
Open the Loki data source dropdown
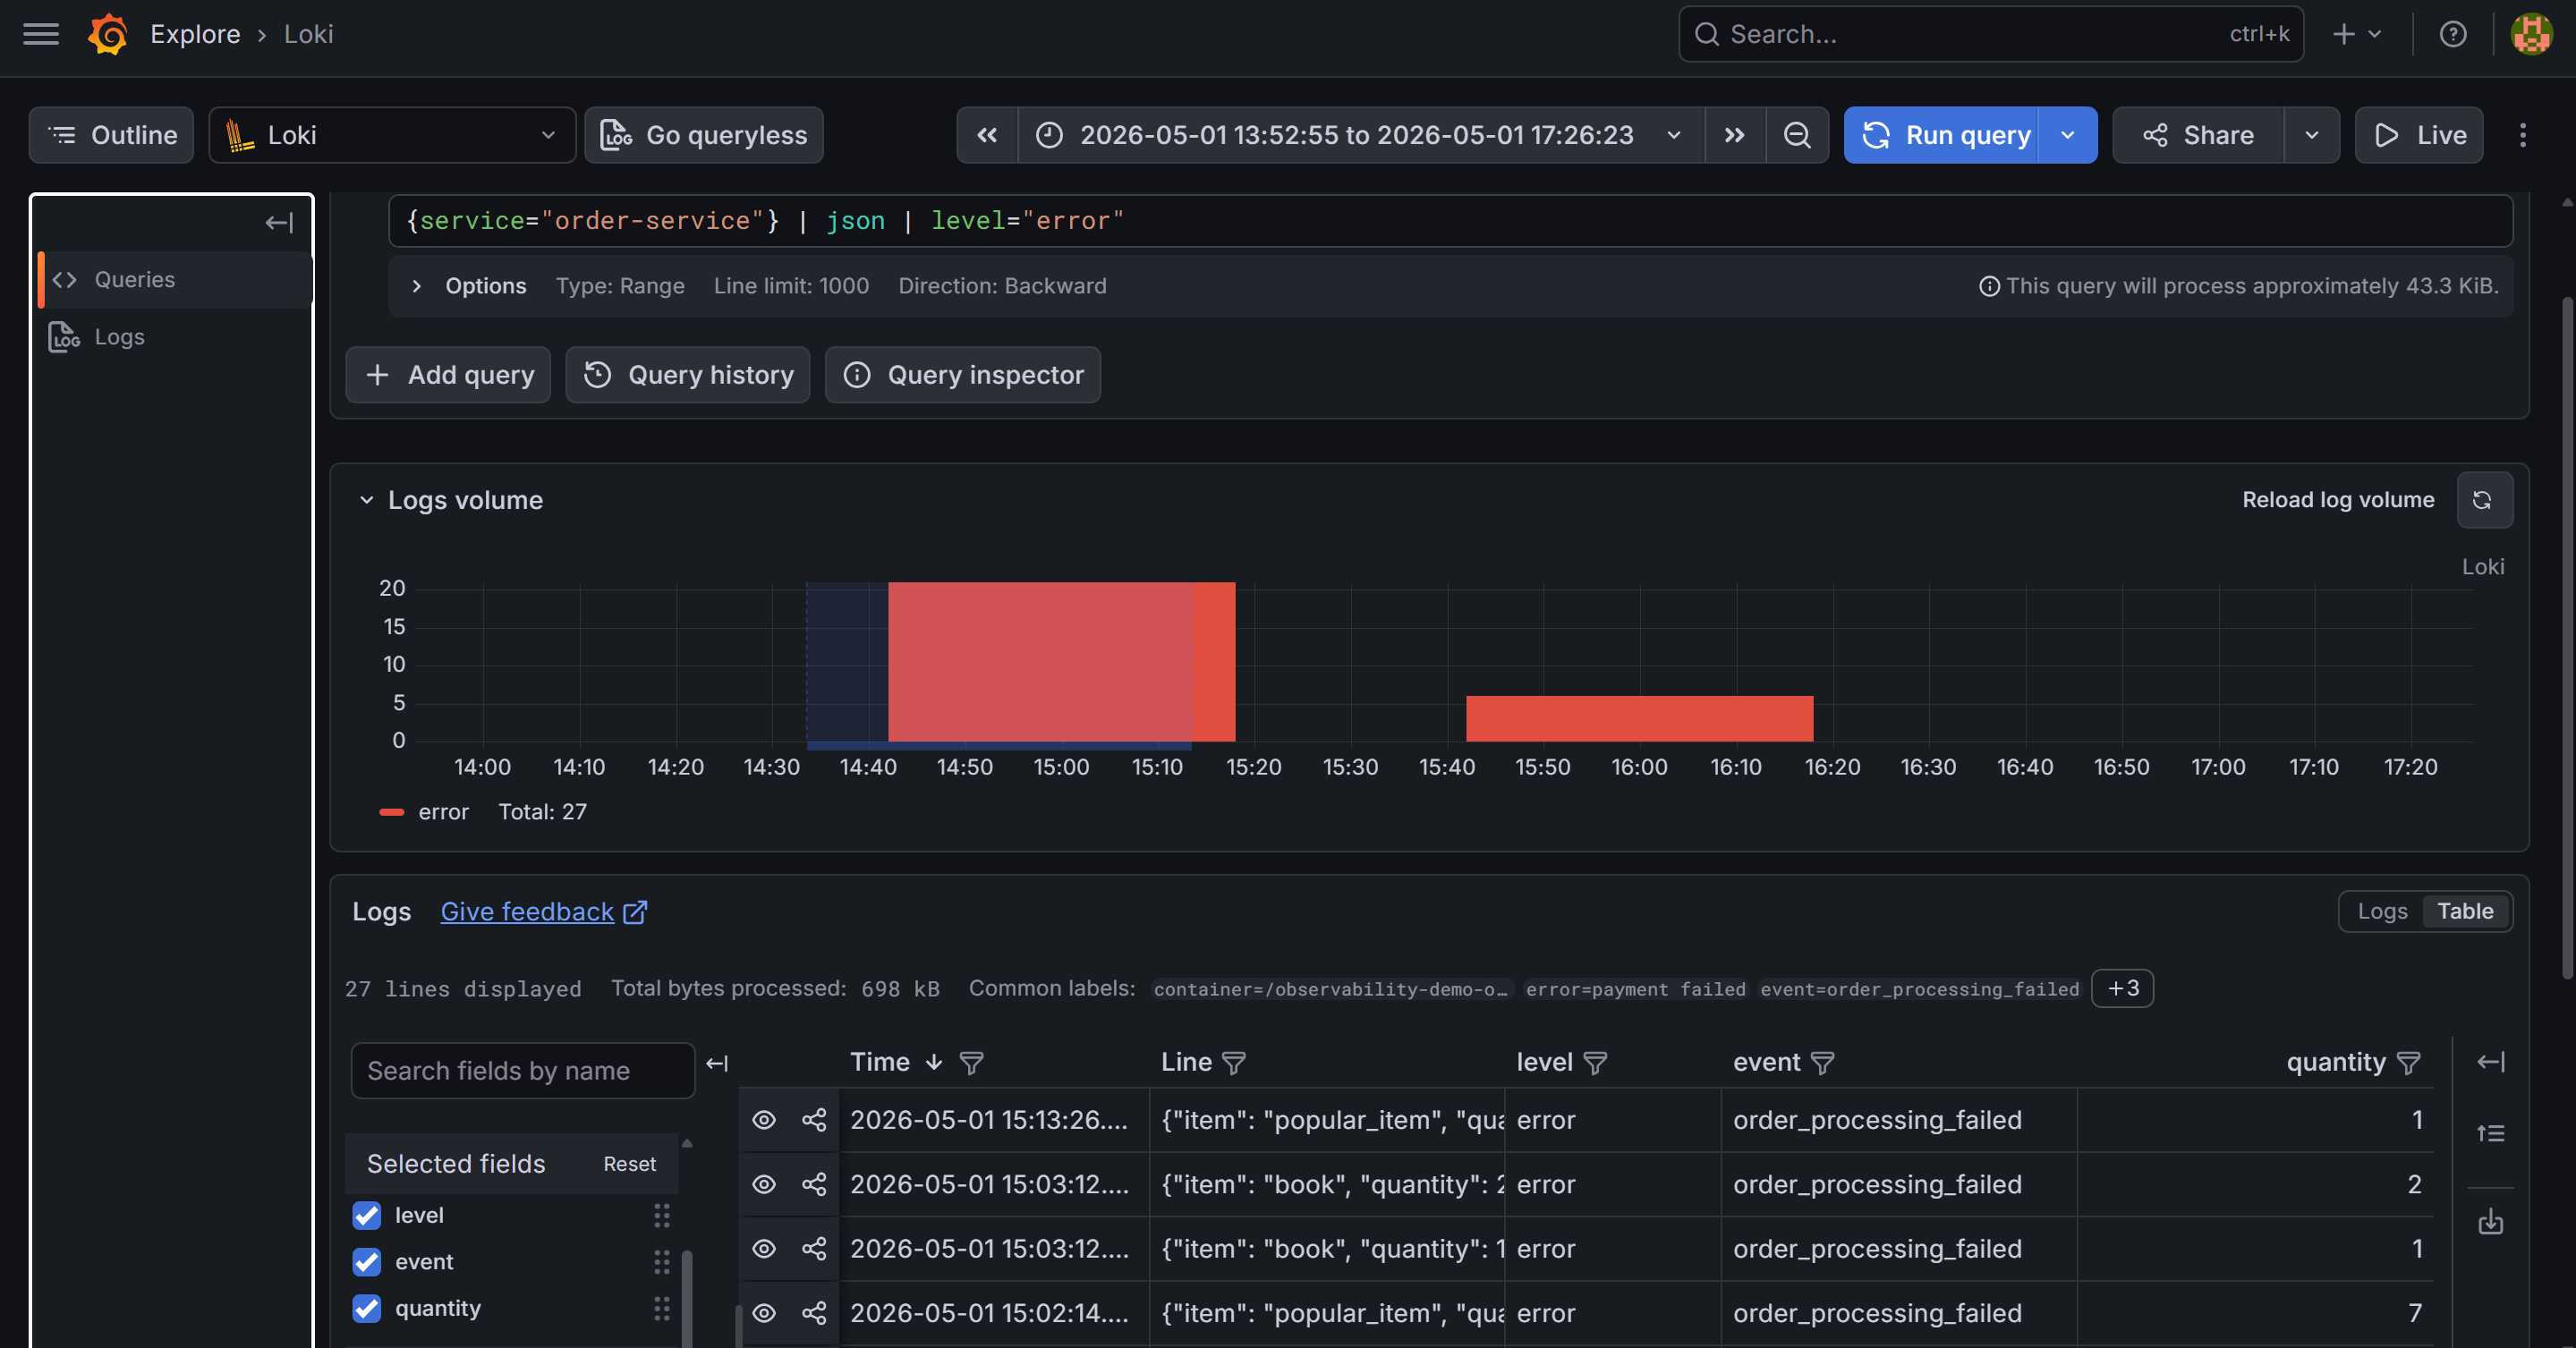click(392, 135)
